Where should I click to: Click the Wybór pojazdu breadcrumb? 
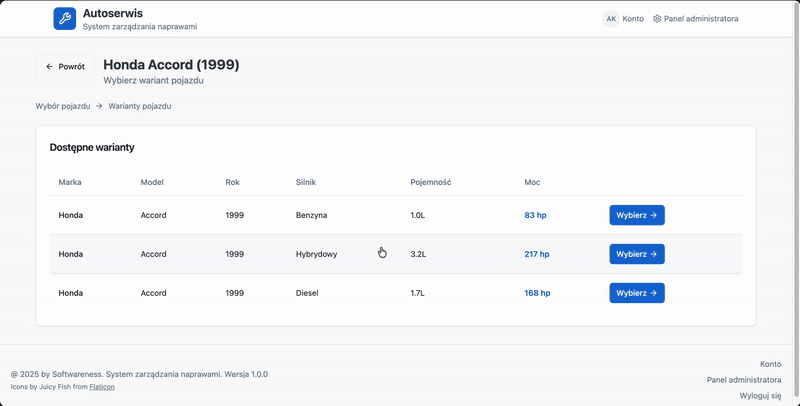pos(63,106)
